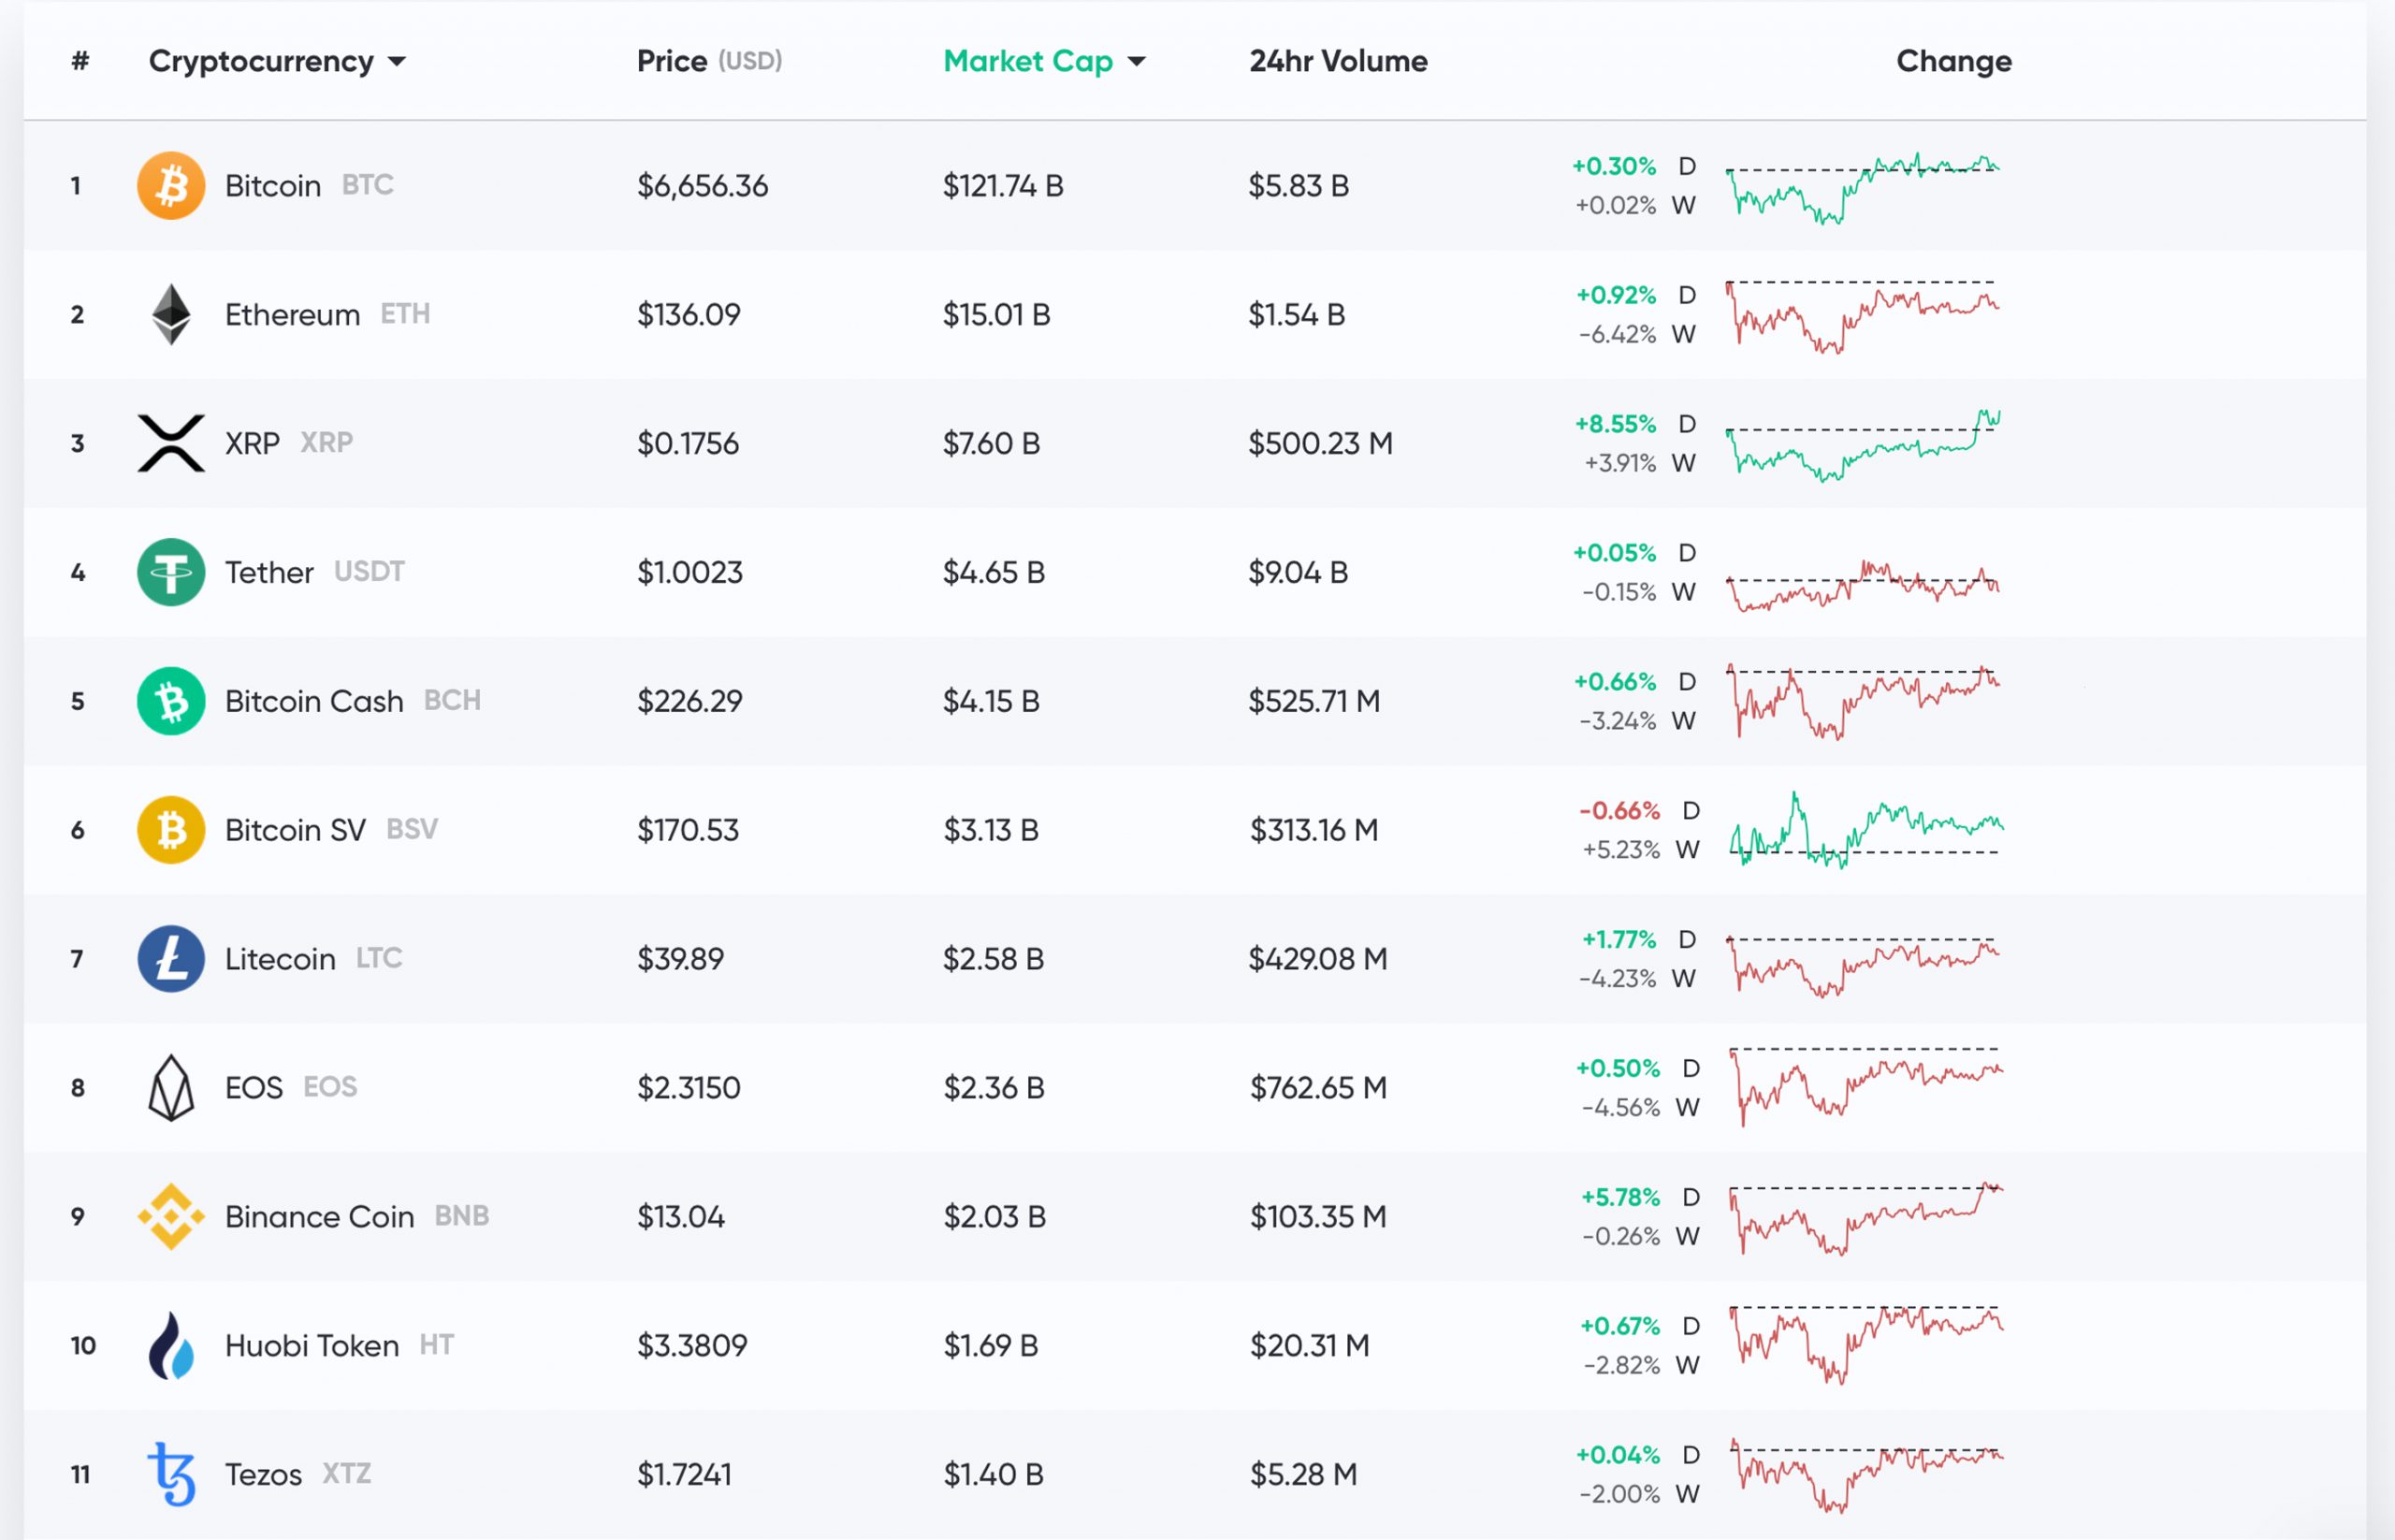The image size is (2395, 1540).
Task: Click Bitcoin market cap $121.74 B
Action: [x=1002, y=186]
